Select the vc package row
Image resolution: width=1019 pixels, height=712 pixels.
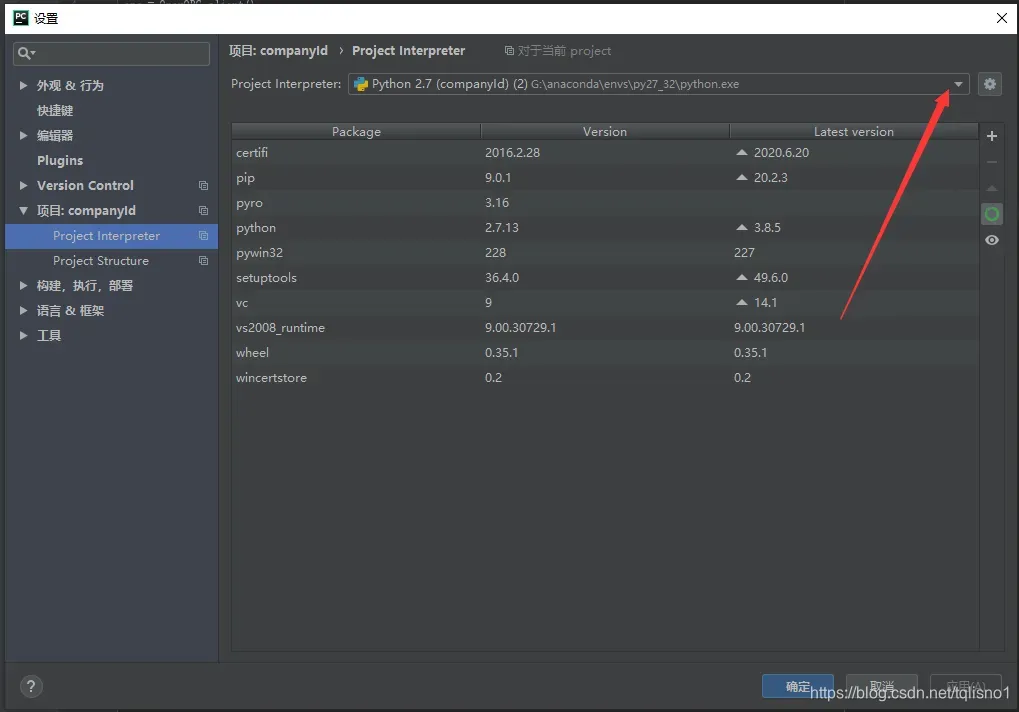[605, 303]
